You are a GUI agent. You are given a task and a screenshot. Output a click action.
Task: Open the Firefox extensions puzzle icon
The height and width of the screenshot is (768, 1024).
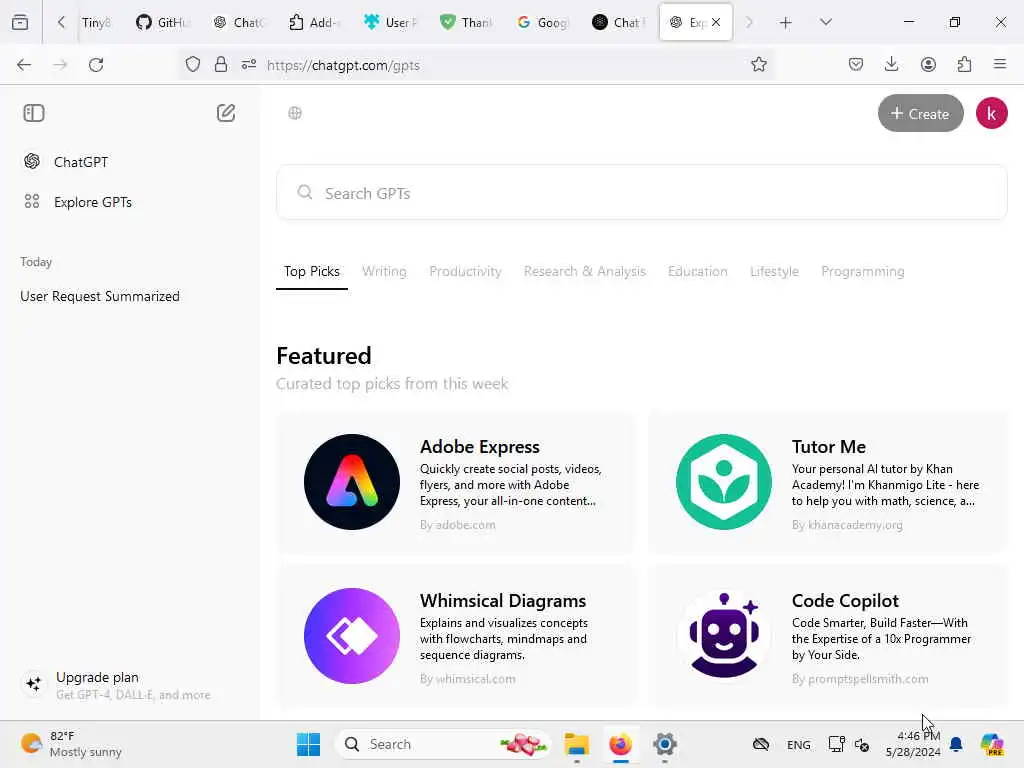964,65
